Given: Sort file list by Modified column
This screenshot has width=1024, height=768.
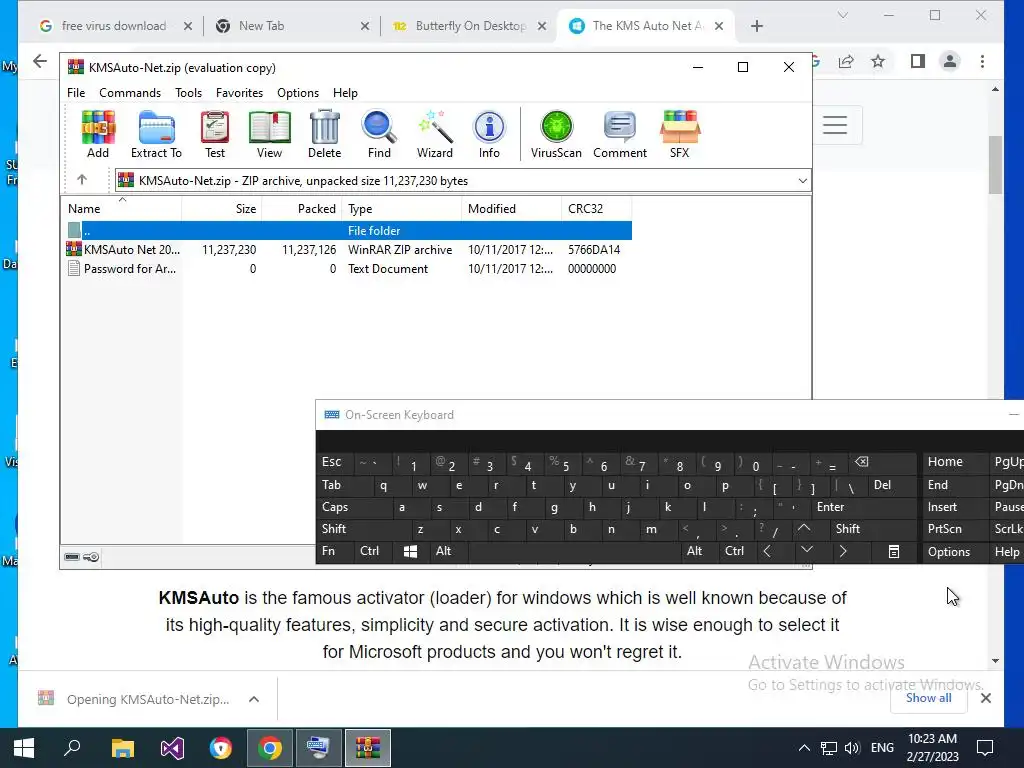Looking at the screenshot, I should point(511,209).
